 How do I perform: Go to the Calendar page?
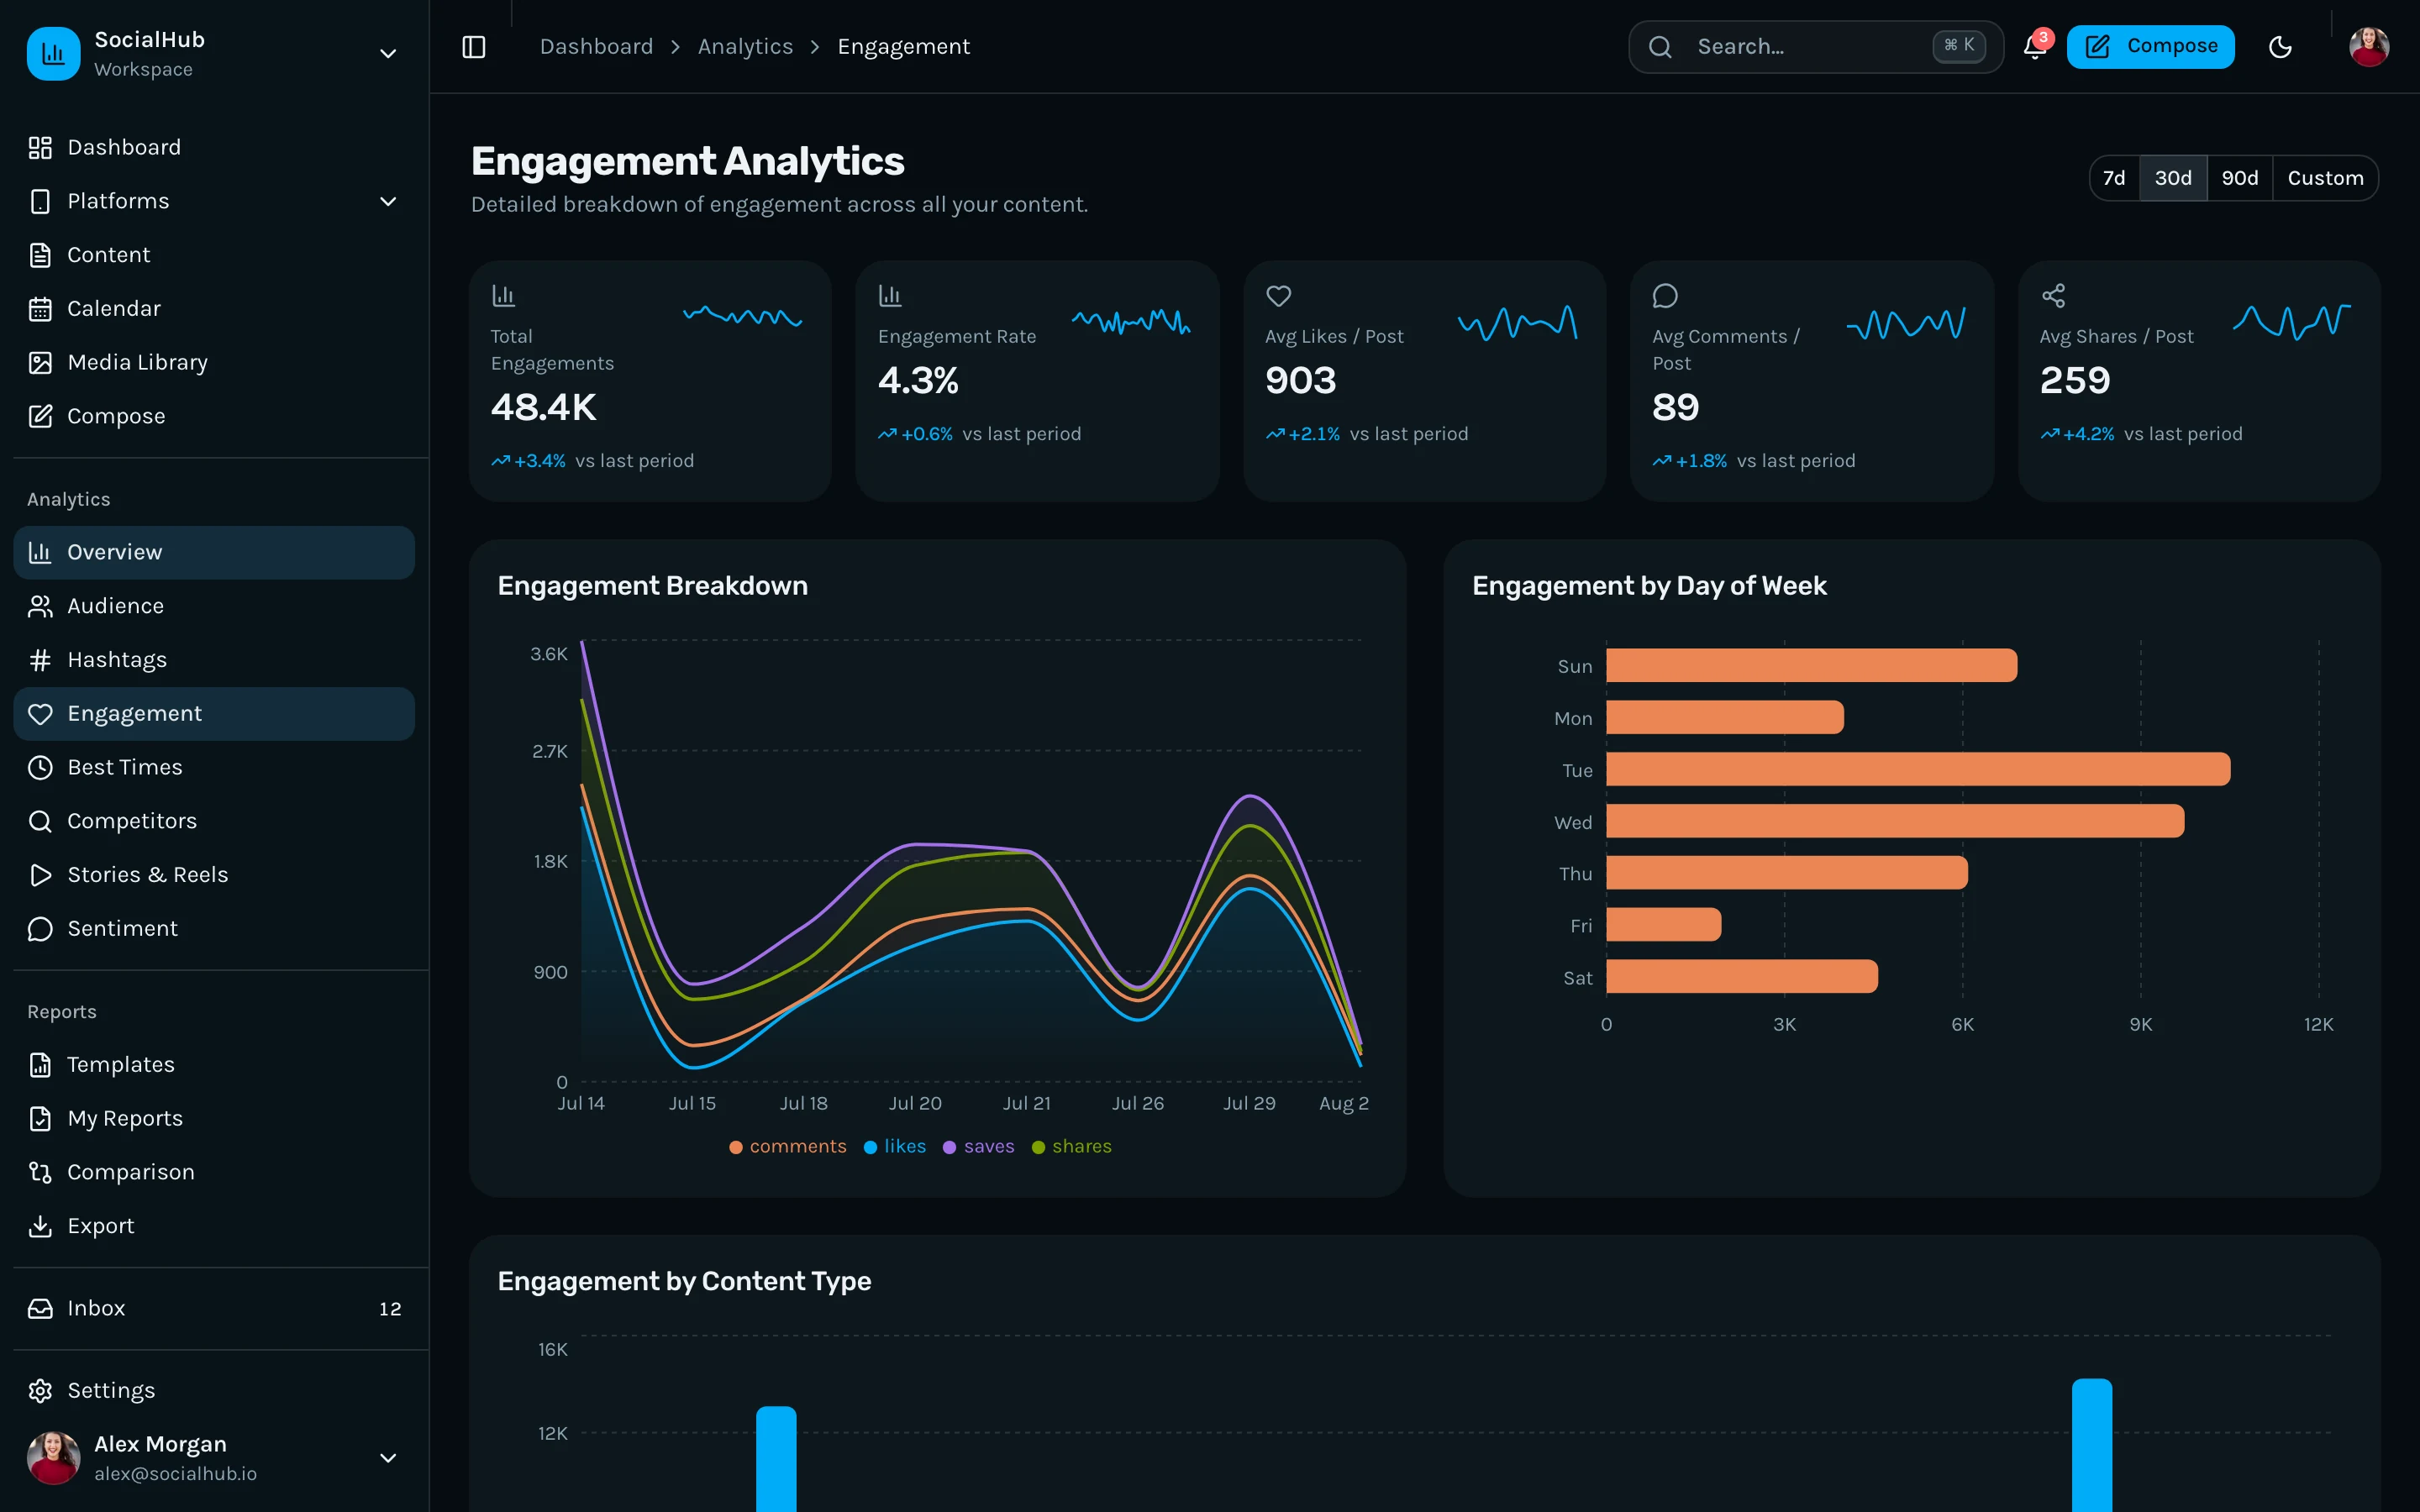(214, 309)
